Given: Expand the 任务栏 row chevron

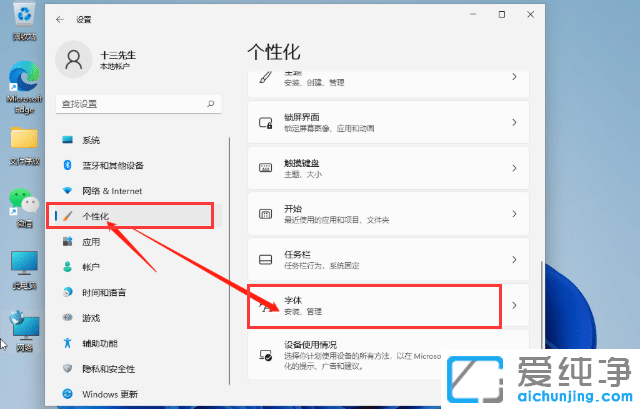Looking at the screenshot, I should pyautogui.click(x=514, y=260).
